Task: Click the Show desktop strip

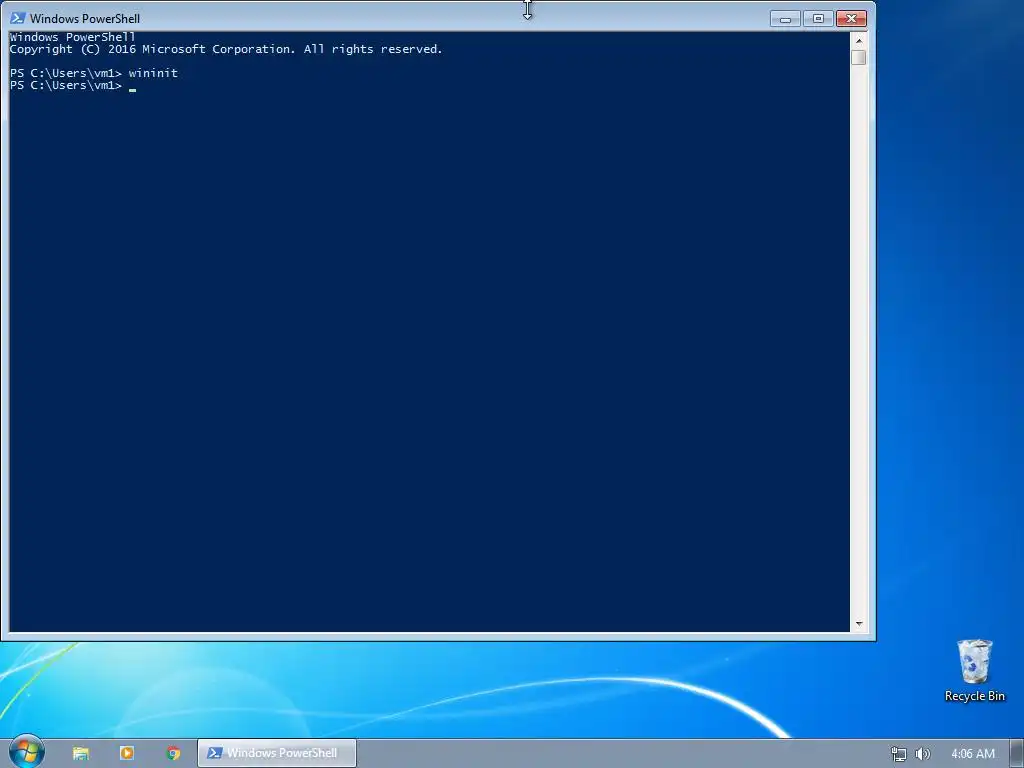Action: pyautogui.click(x=1017, y=754)
